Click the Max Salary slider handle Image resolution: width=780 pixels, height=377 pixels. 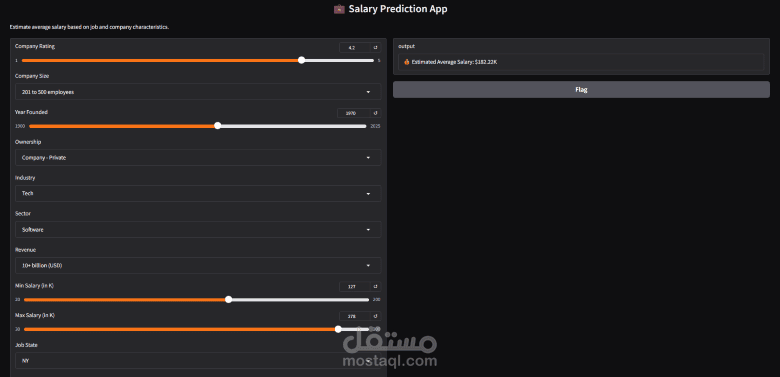tap(338, 329)
